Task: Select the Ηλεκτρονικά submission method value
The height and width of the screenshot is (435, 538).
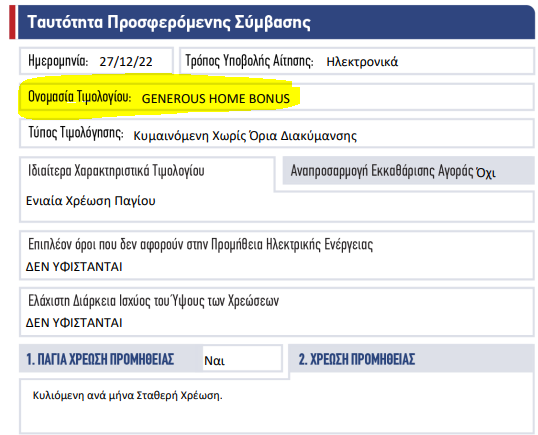Action: (x=362, y=62)
